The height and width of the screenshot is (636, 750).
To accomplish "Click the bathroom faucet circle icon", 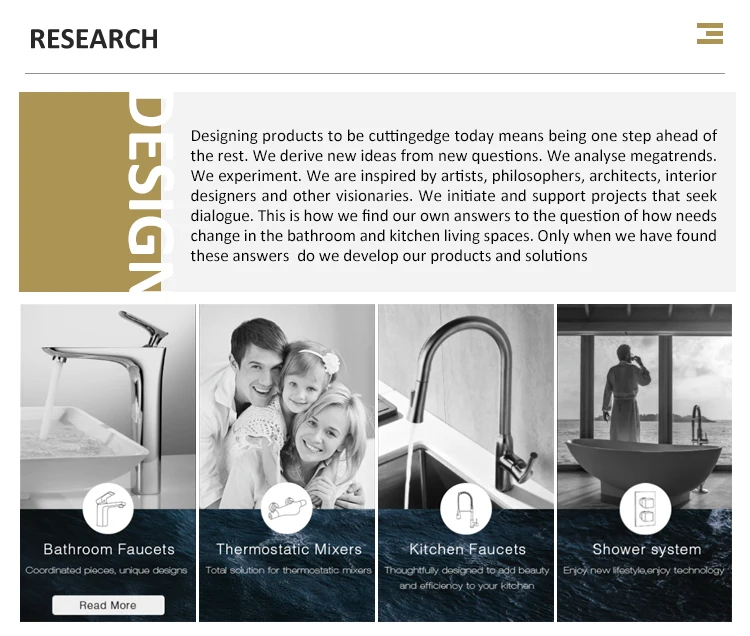I will (x=108, y=508).
